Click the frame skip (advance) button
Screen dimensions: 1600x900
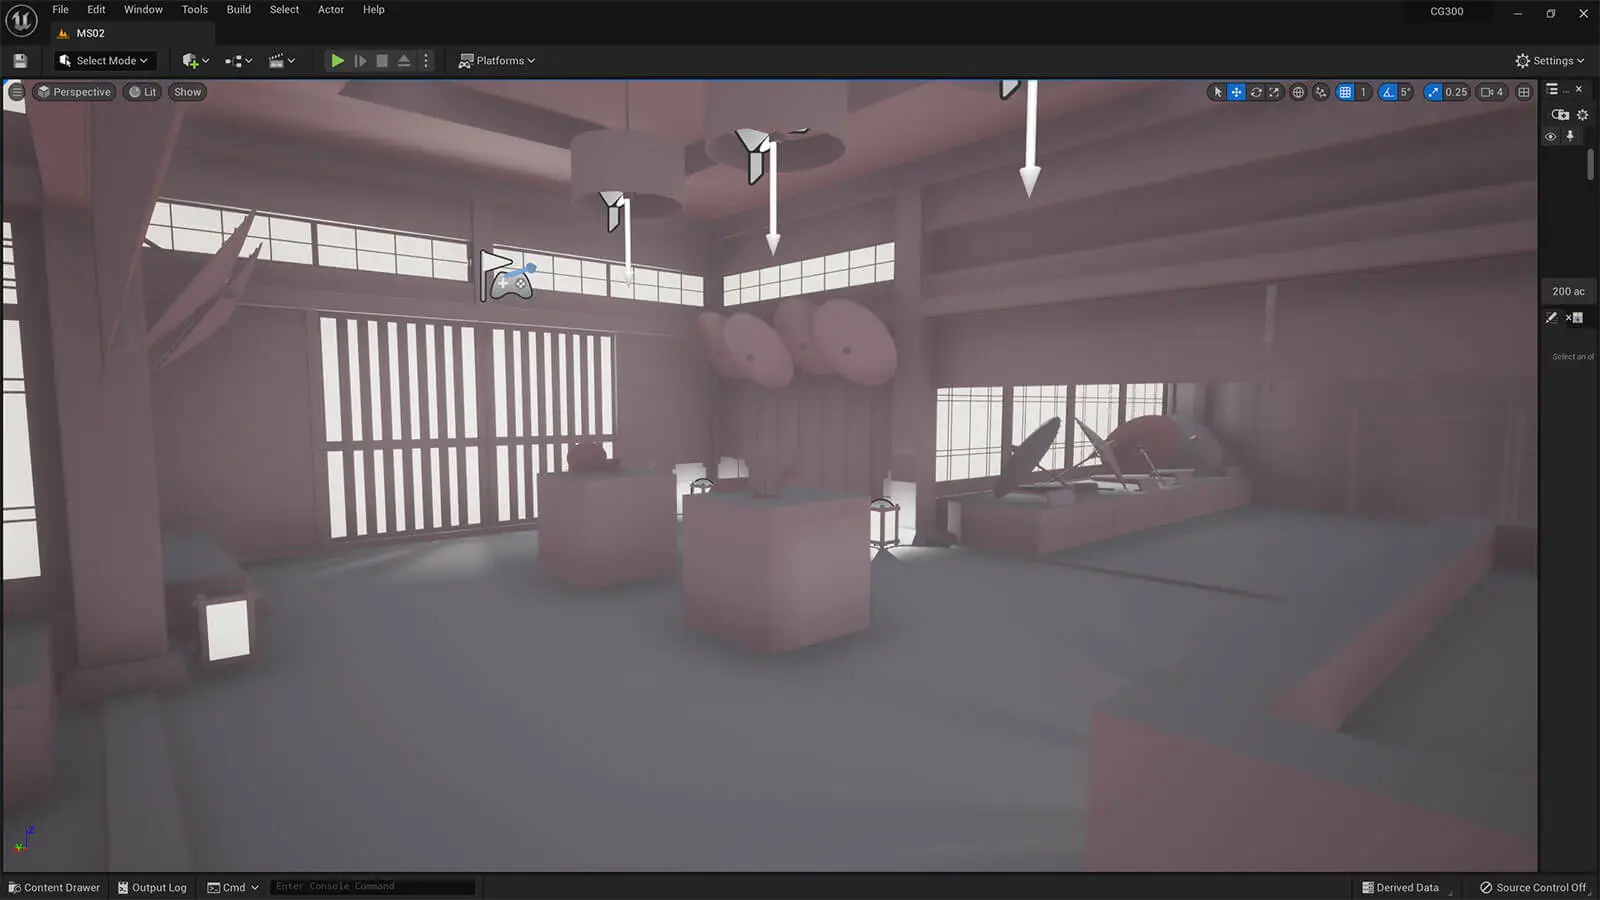[x=360, y=61]
